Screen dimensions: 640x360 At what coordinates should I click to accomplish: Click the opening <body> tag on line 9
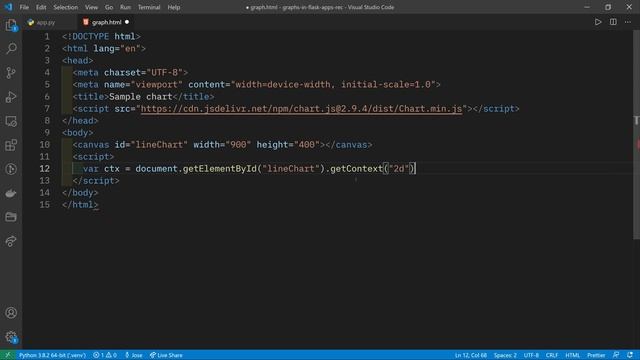78,133
